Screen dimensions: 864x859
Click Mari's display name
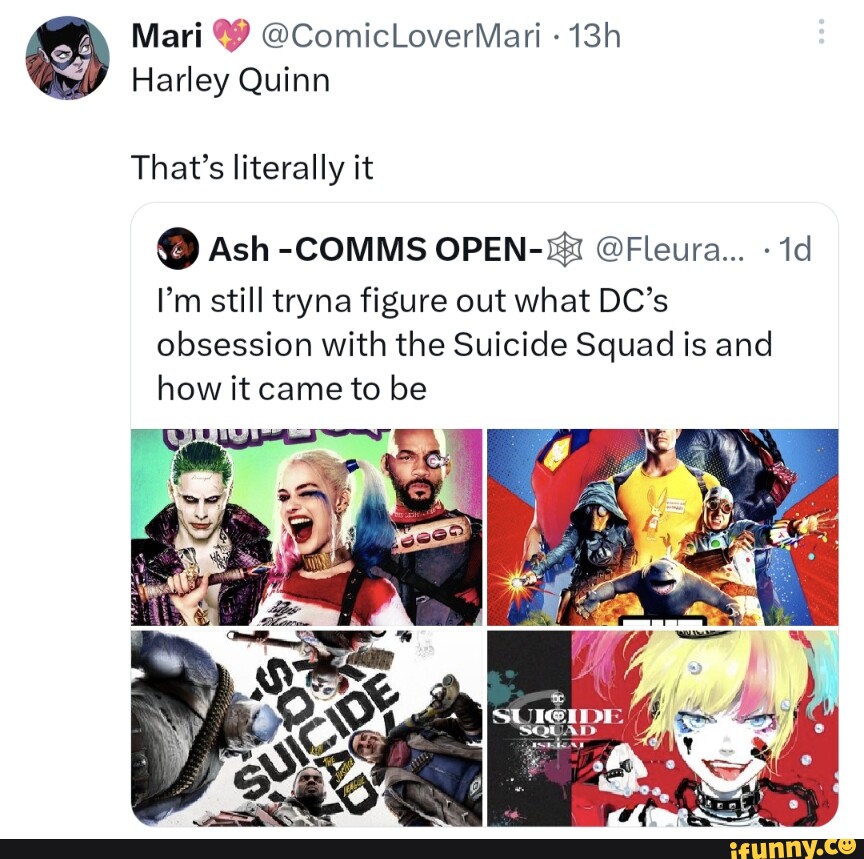[x=168, y=32]
